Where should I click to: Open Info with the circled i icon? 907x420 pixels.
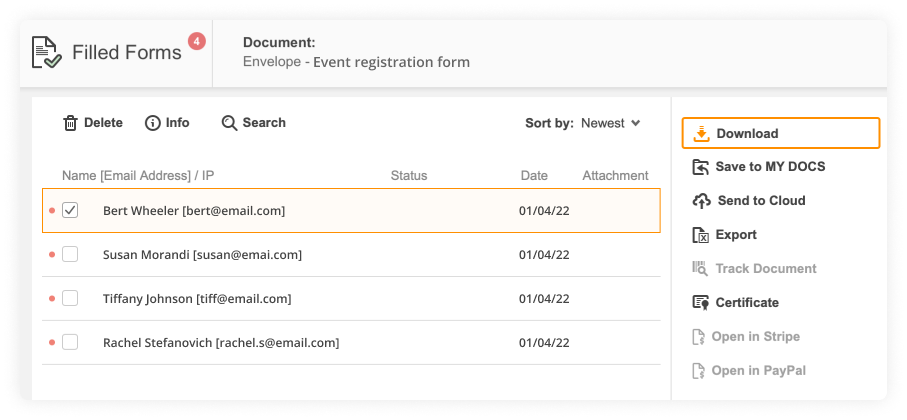point(153,123)
